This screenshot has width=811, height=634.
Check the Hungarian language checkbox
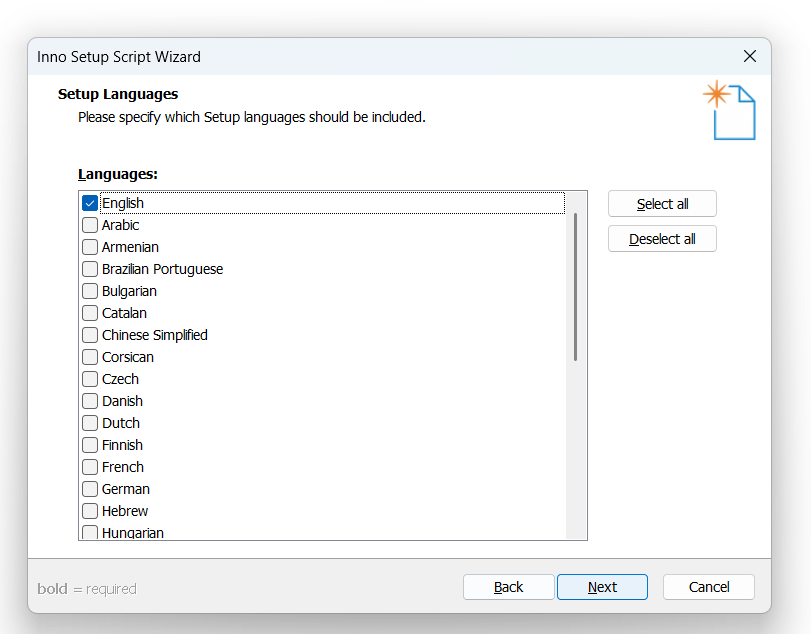90,532
